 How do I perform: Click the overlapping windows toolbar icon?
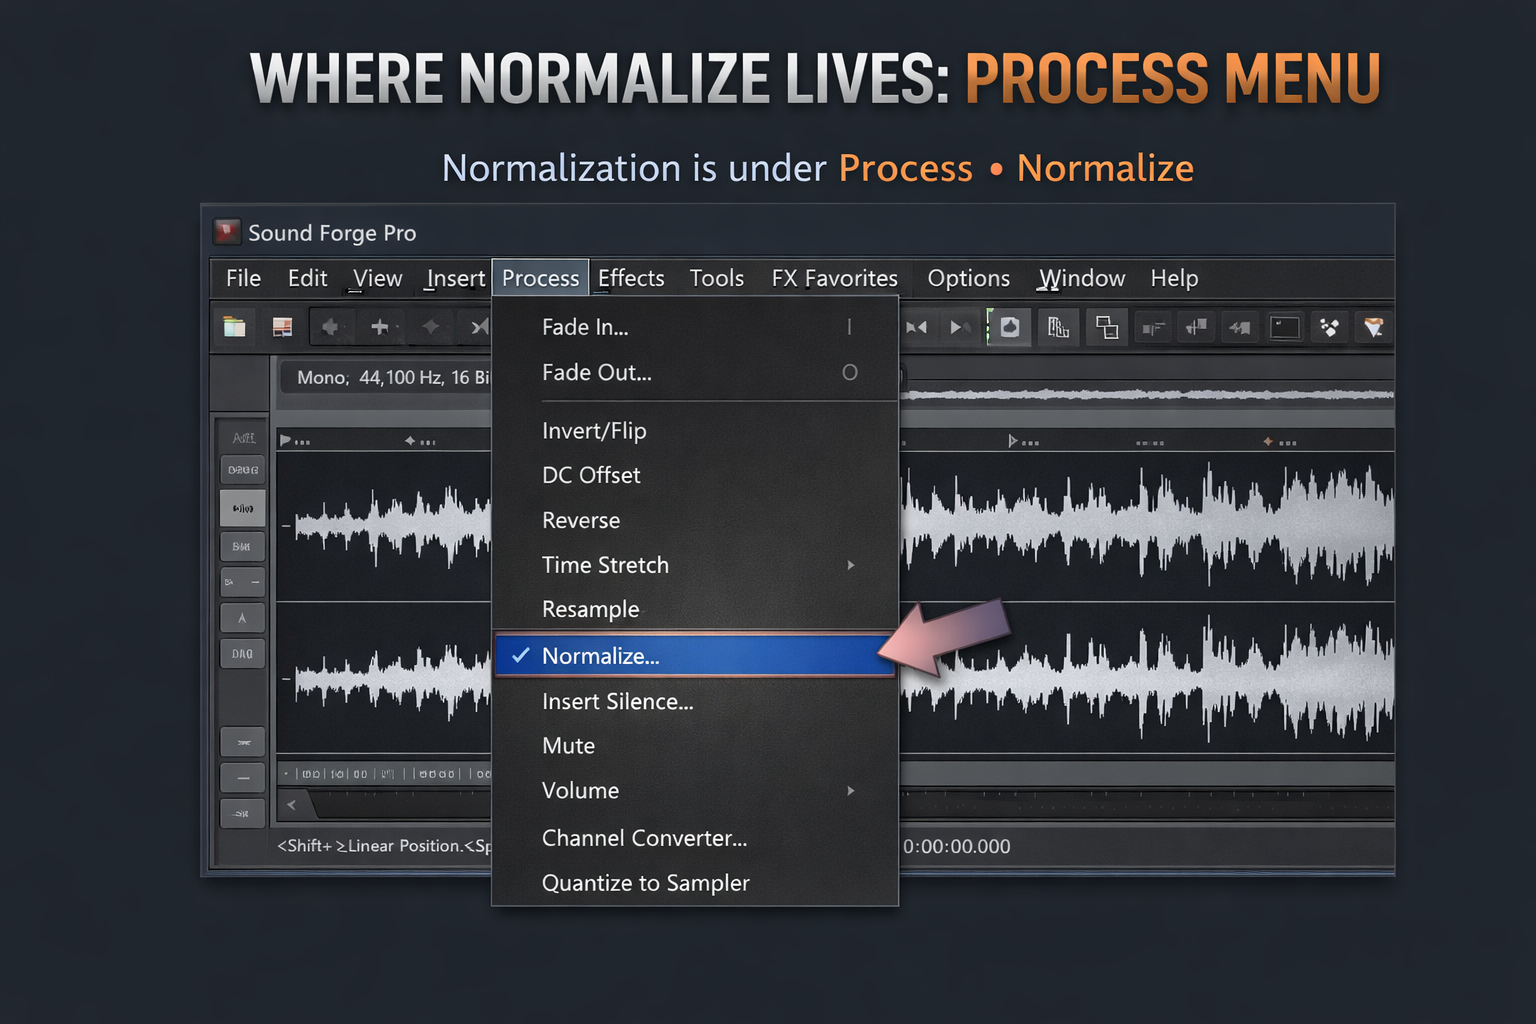(x=1107, y=327)
